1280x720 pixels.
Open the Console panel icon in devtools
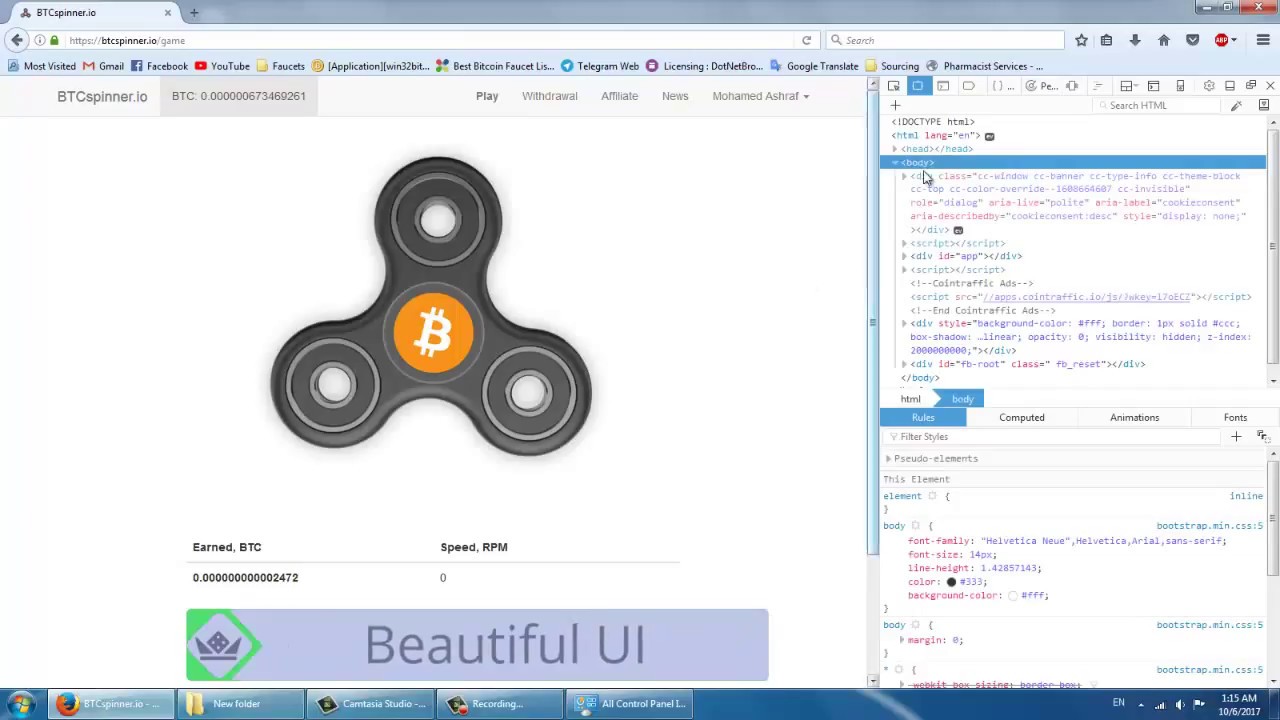pyautogui.click(x=943, y=86)
